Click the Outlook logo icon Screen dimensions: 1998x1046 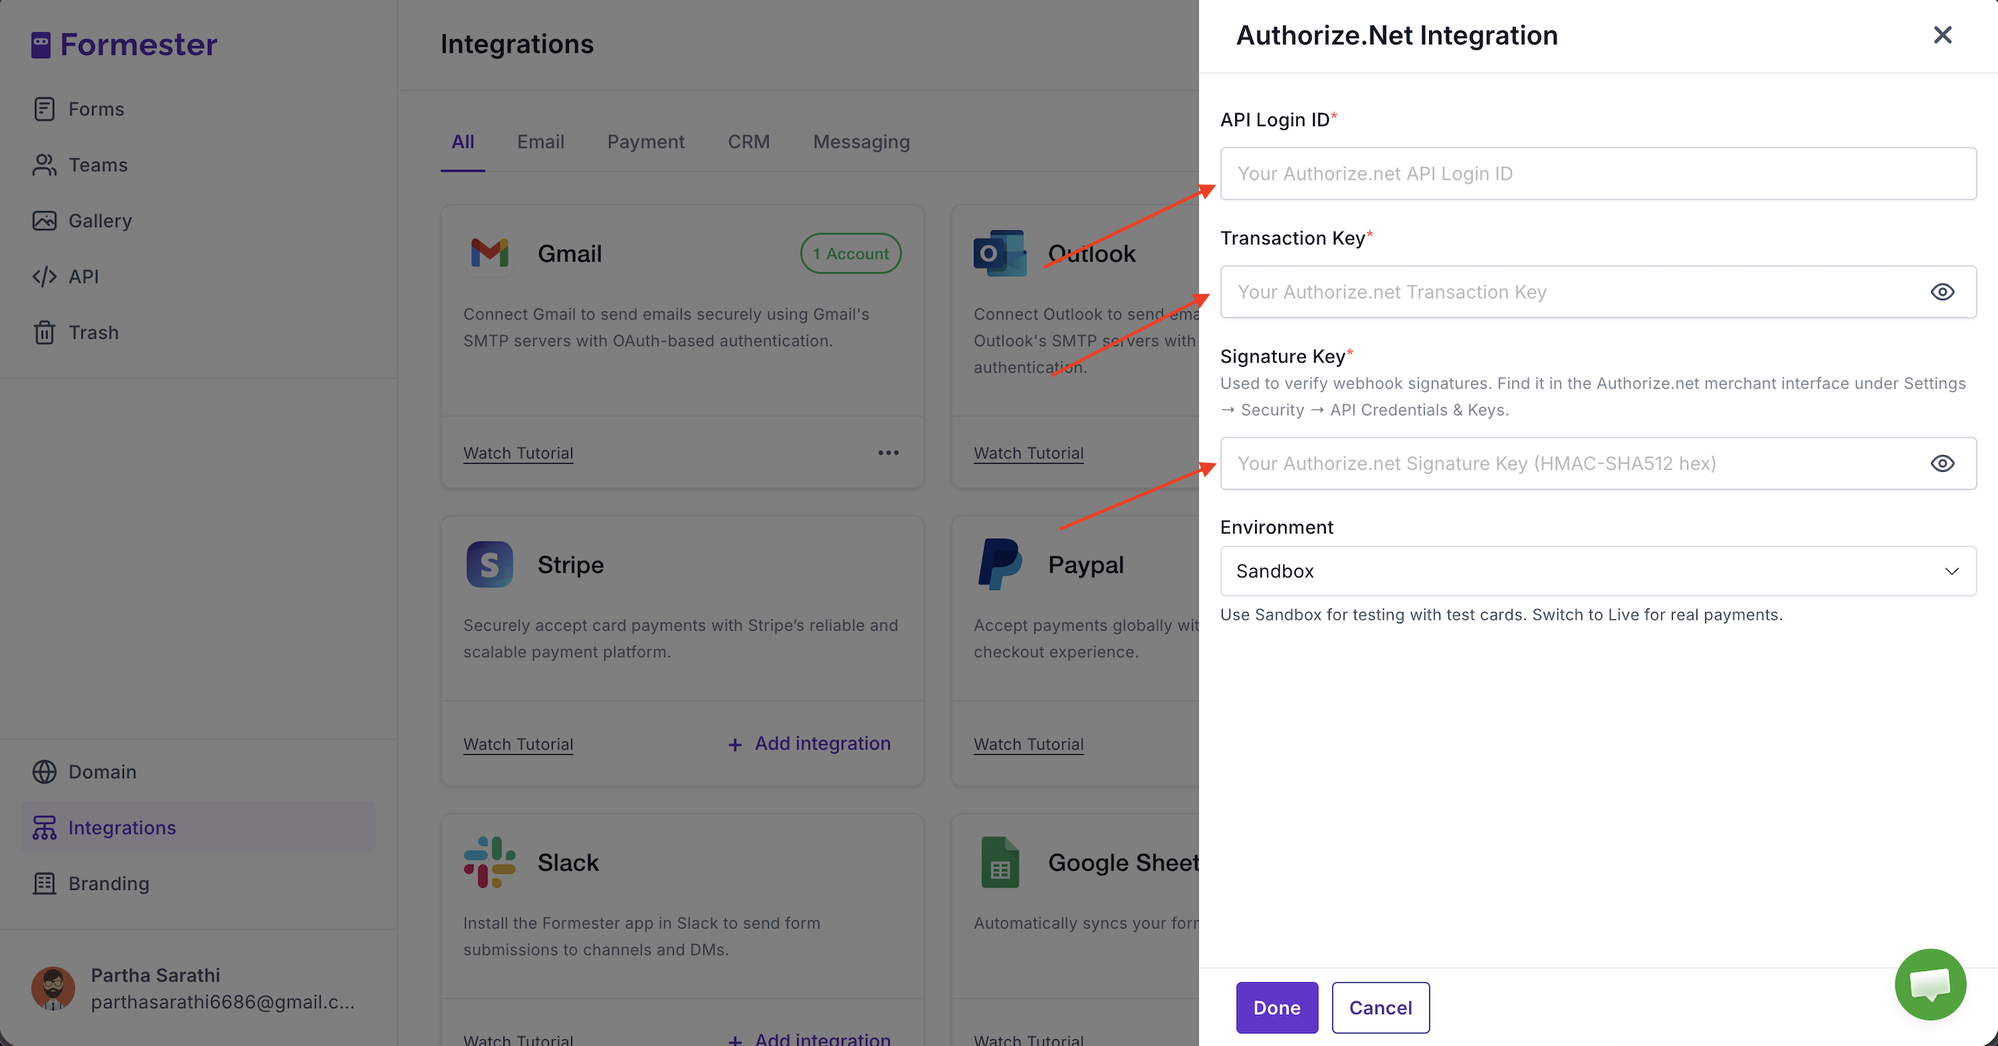point(1000,253)
